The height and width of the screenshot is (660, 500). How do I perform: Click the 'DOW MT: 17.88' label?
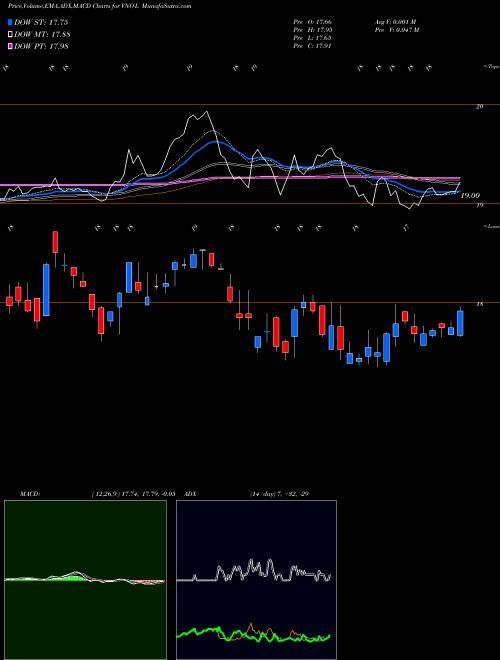pos(42,35)
